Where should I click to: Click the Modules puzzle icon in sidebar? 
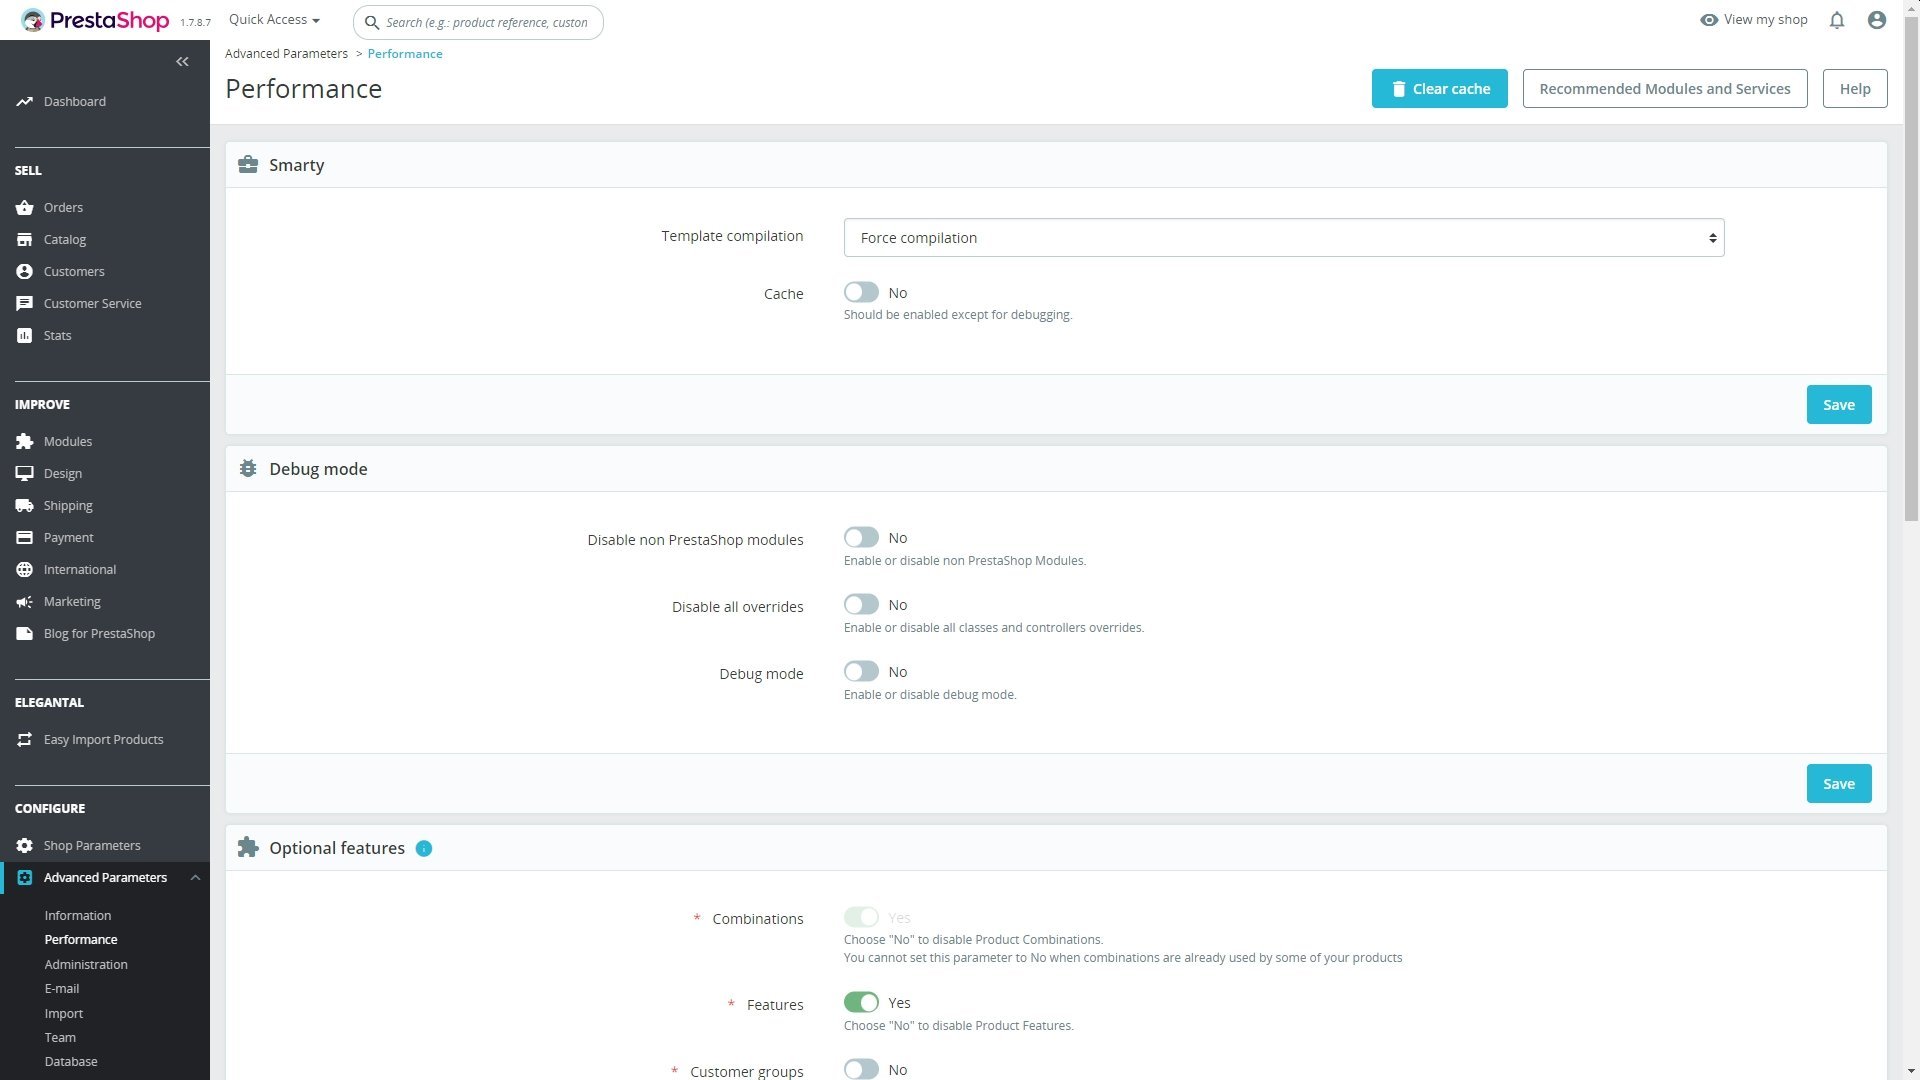24,442
